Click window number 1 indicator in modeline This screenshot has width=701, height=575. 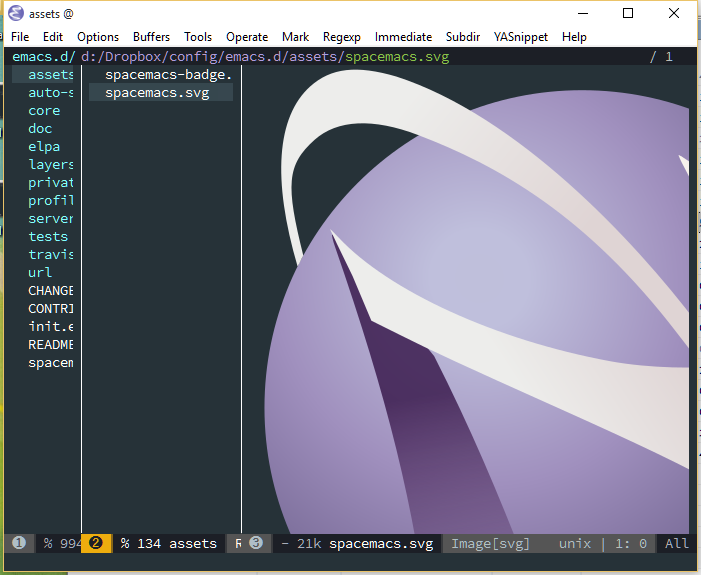click(19, 543)
